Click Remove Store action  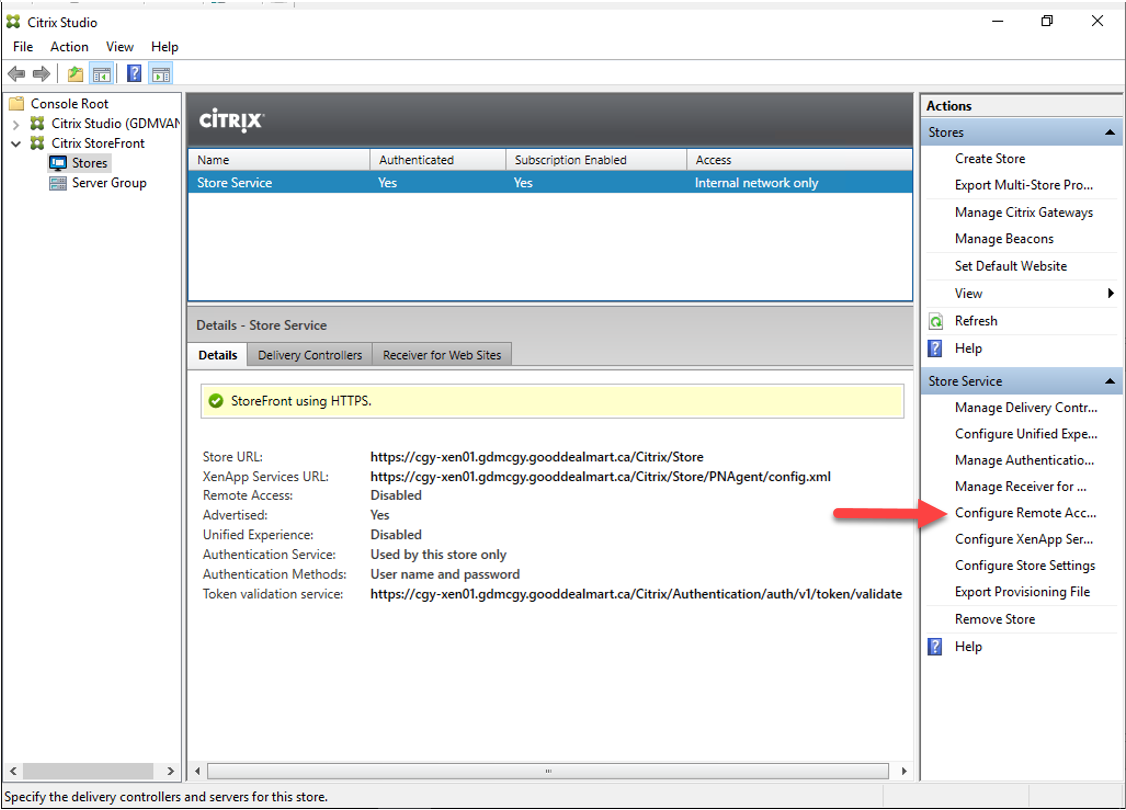coord(995,619)
